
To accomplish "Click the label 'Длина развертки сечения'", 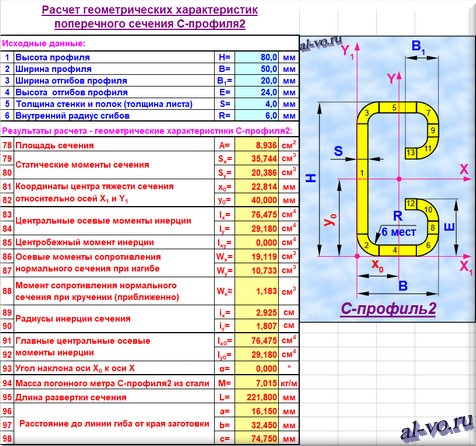I will click(71, 397).
